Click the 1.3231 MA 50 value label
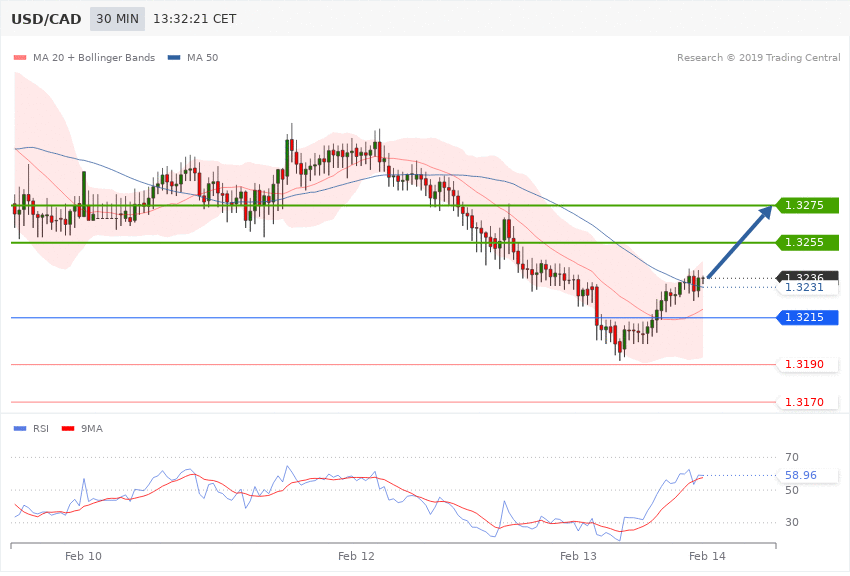This screenshot has height=576, width=850. tap(808, 288)
